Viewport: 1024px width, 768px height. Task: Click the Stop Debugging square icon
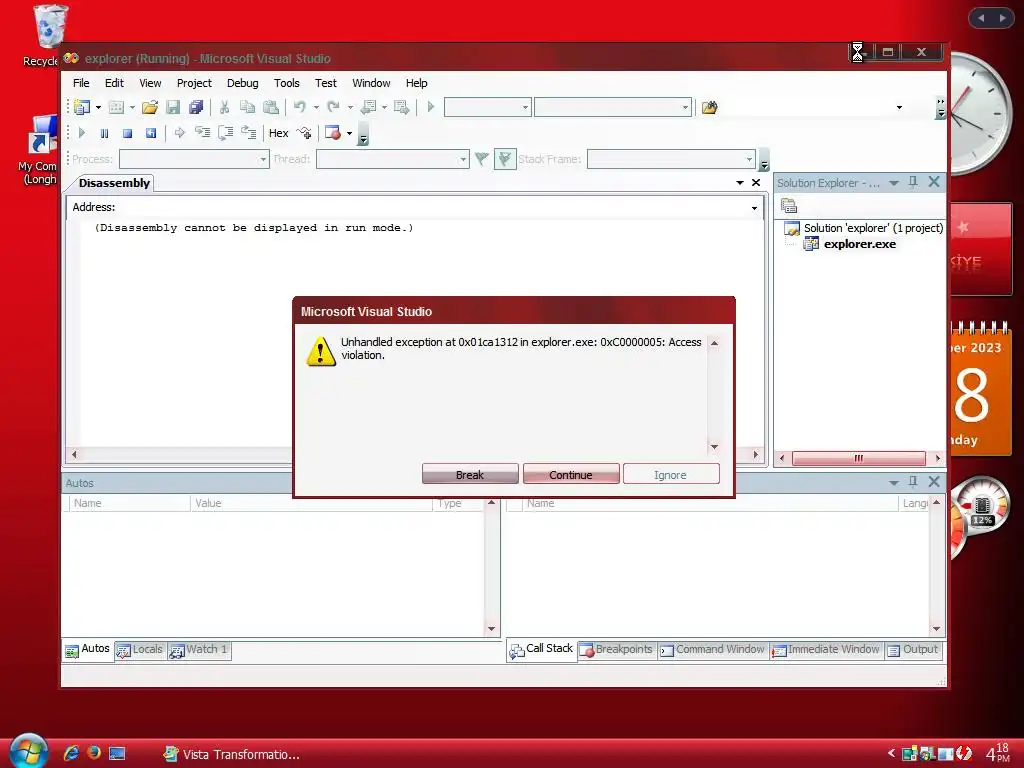pyautogui.click(x=127, y=133)
